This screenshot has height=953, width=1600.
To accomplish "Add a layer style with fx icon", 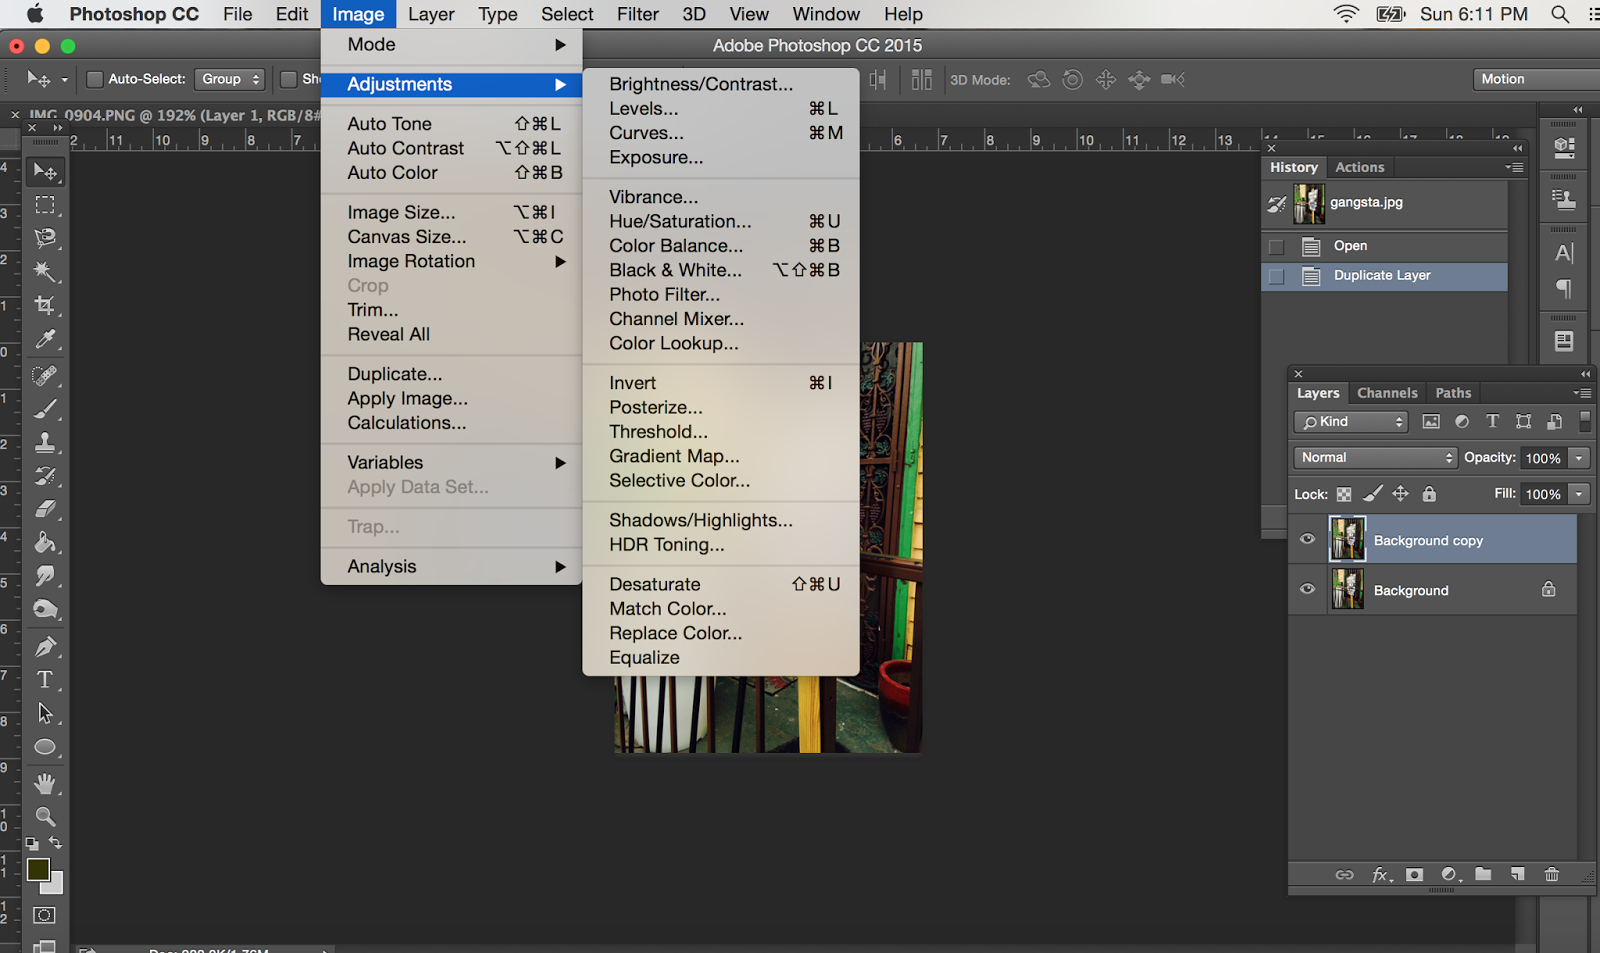I will 1380,875.
